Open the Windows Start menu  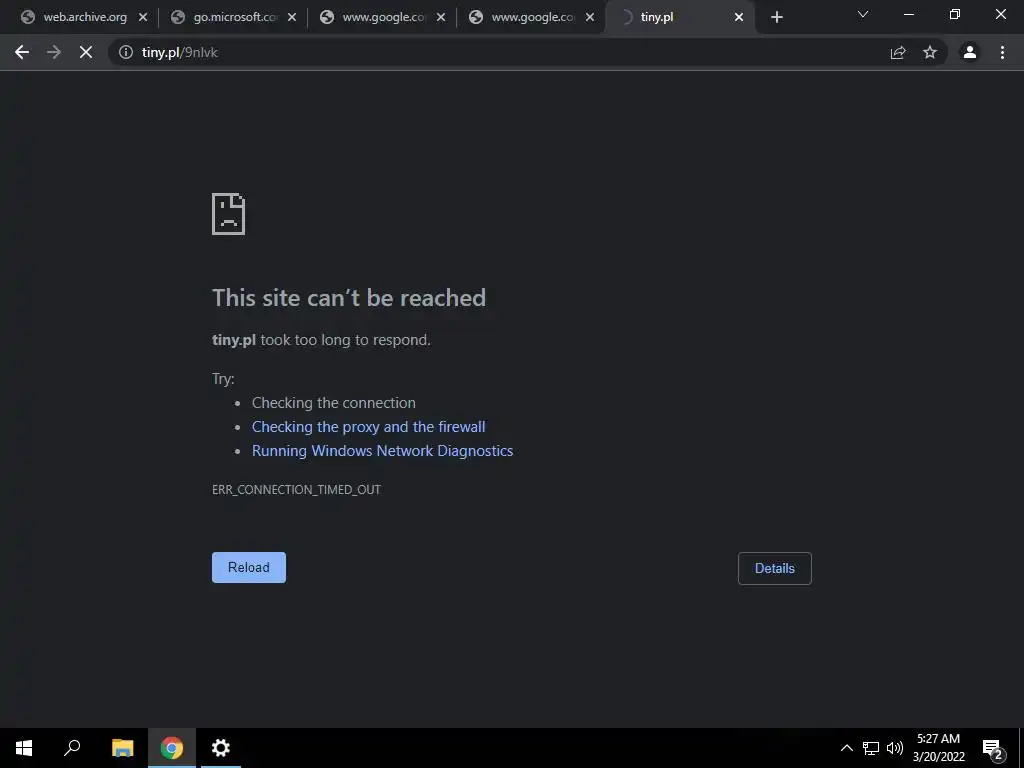(x=24, y=748)
